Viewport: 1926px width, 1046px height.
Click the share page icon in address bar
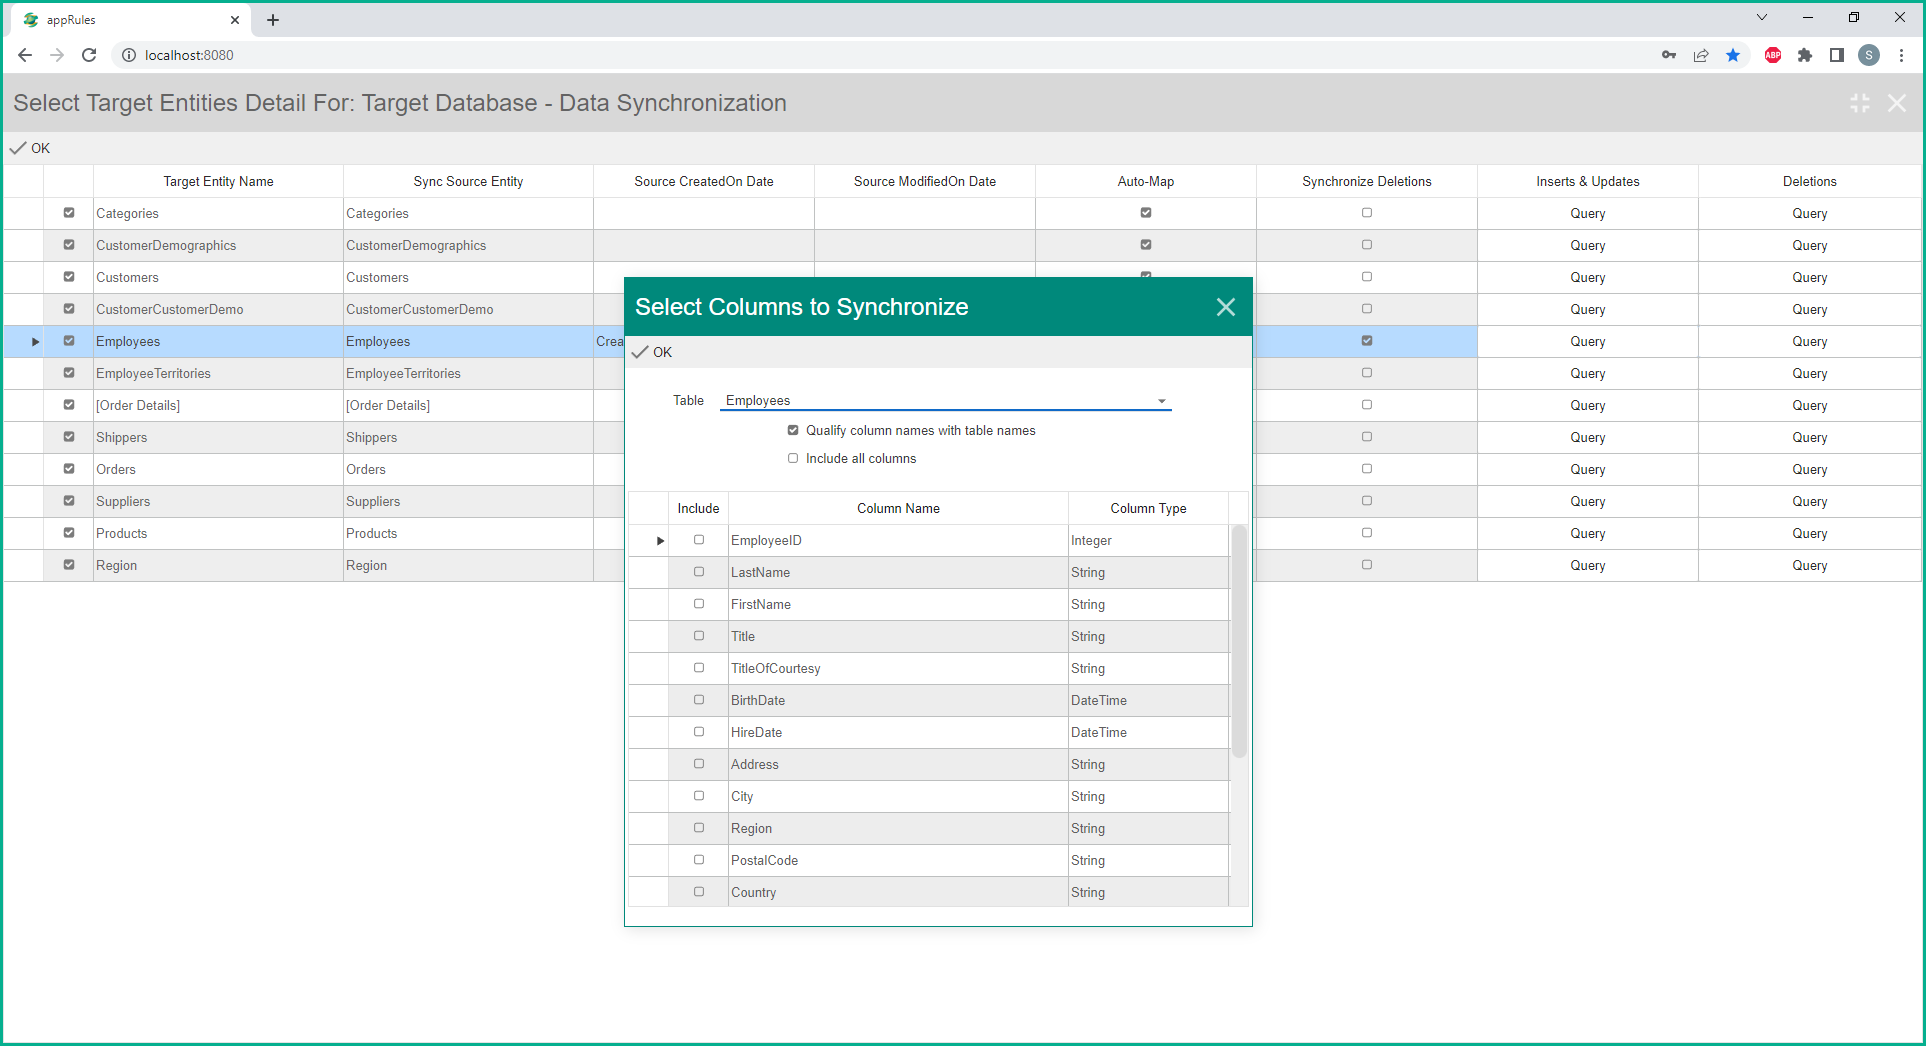(1701, 55)
